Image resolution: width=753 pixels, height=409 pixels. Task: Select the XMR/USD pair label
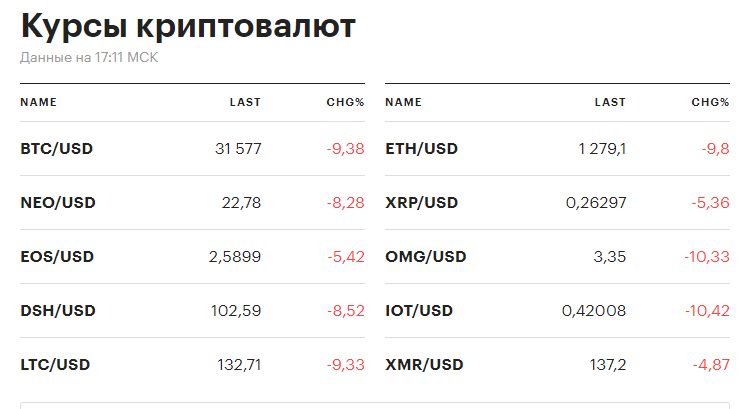pyautogui.click(x=424, y=365)
